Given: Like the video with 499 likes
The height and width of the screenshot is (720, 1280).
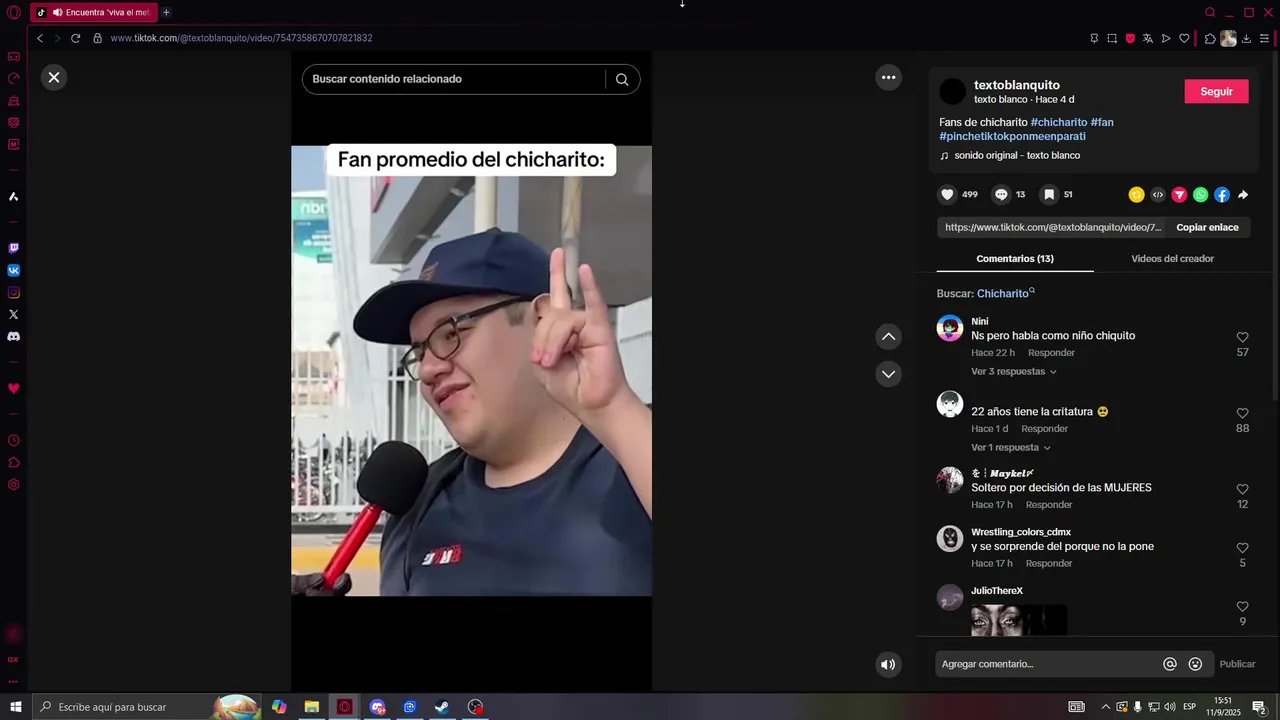Looking at the screenshot, I should (x=947, y=194).
